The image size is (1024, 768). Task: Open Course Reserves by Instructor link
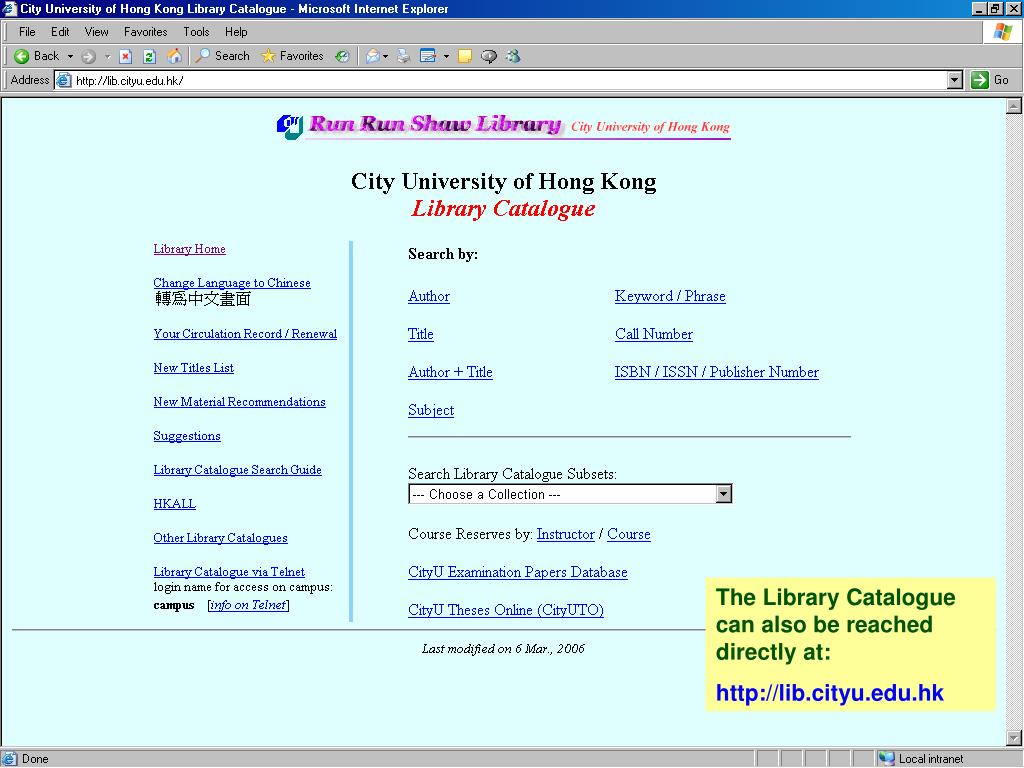566,534
